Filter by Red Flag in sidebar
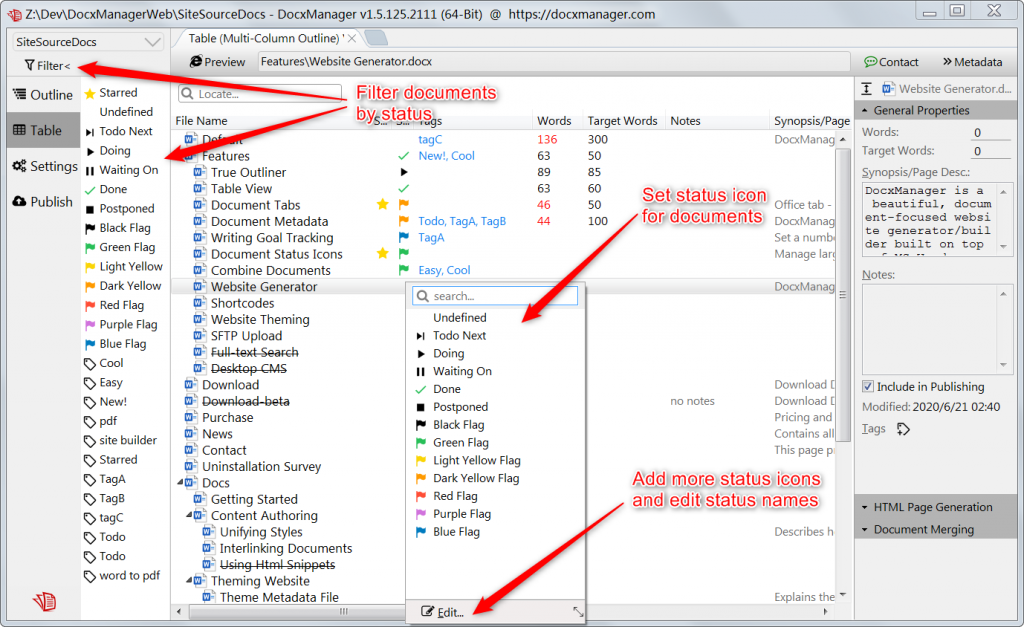The height and width of the screenshot is (627, 1024). [x=114, y=305]
